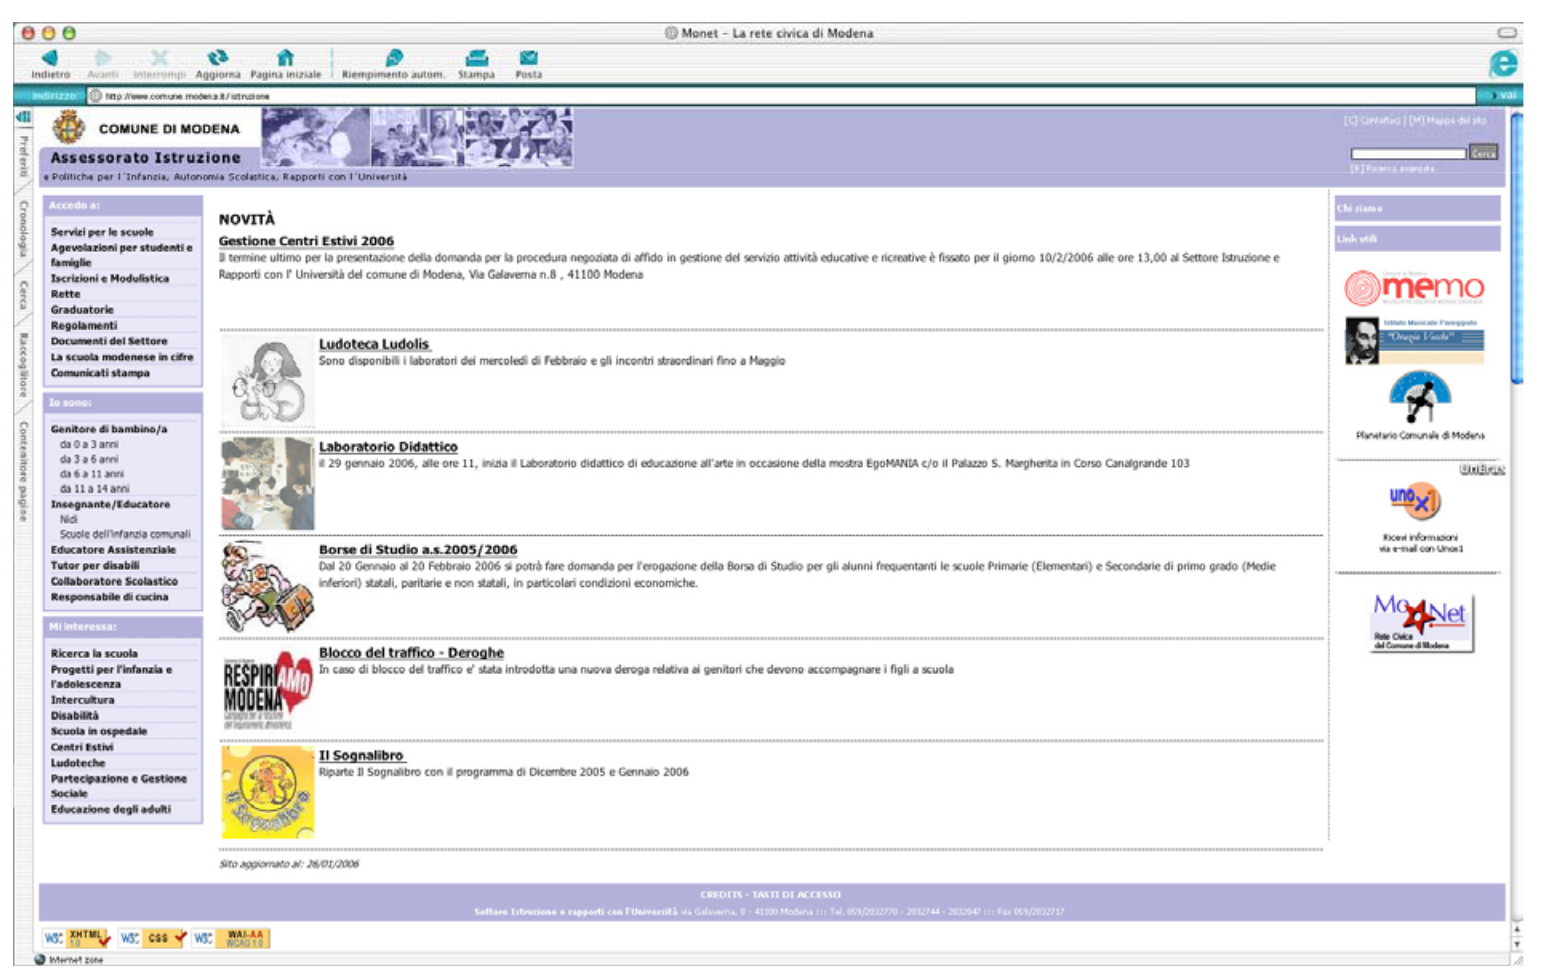The image size is (1564, 976).
Task: Go to Pagina iniziale home icon
Action: tap(285, 58)
